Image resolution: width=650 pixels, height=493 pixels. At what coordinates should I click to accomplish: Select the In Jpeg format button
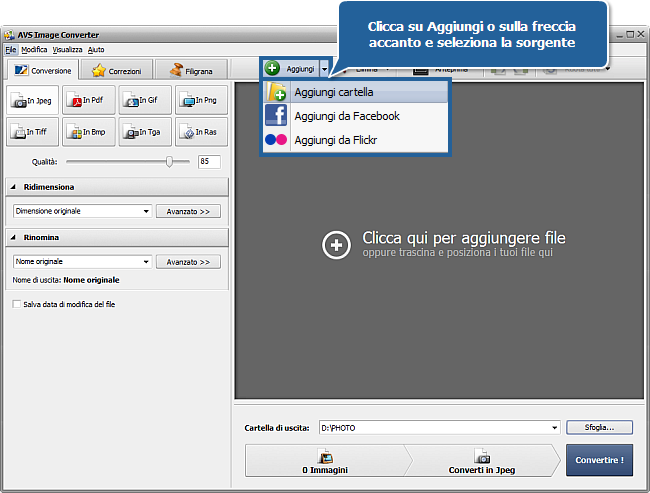tap(32, 100)
